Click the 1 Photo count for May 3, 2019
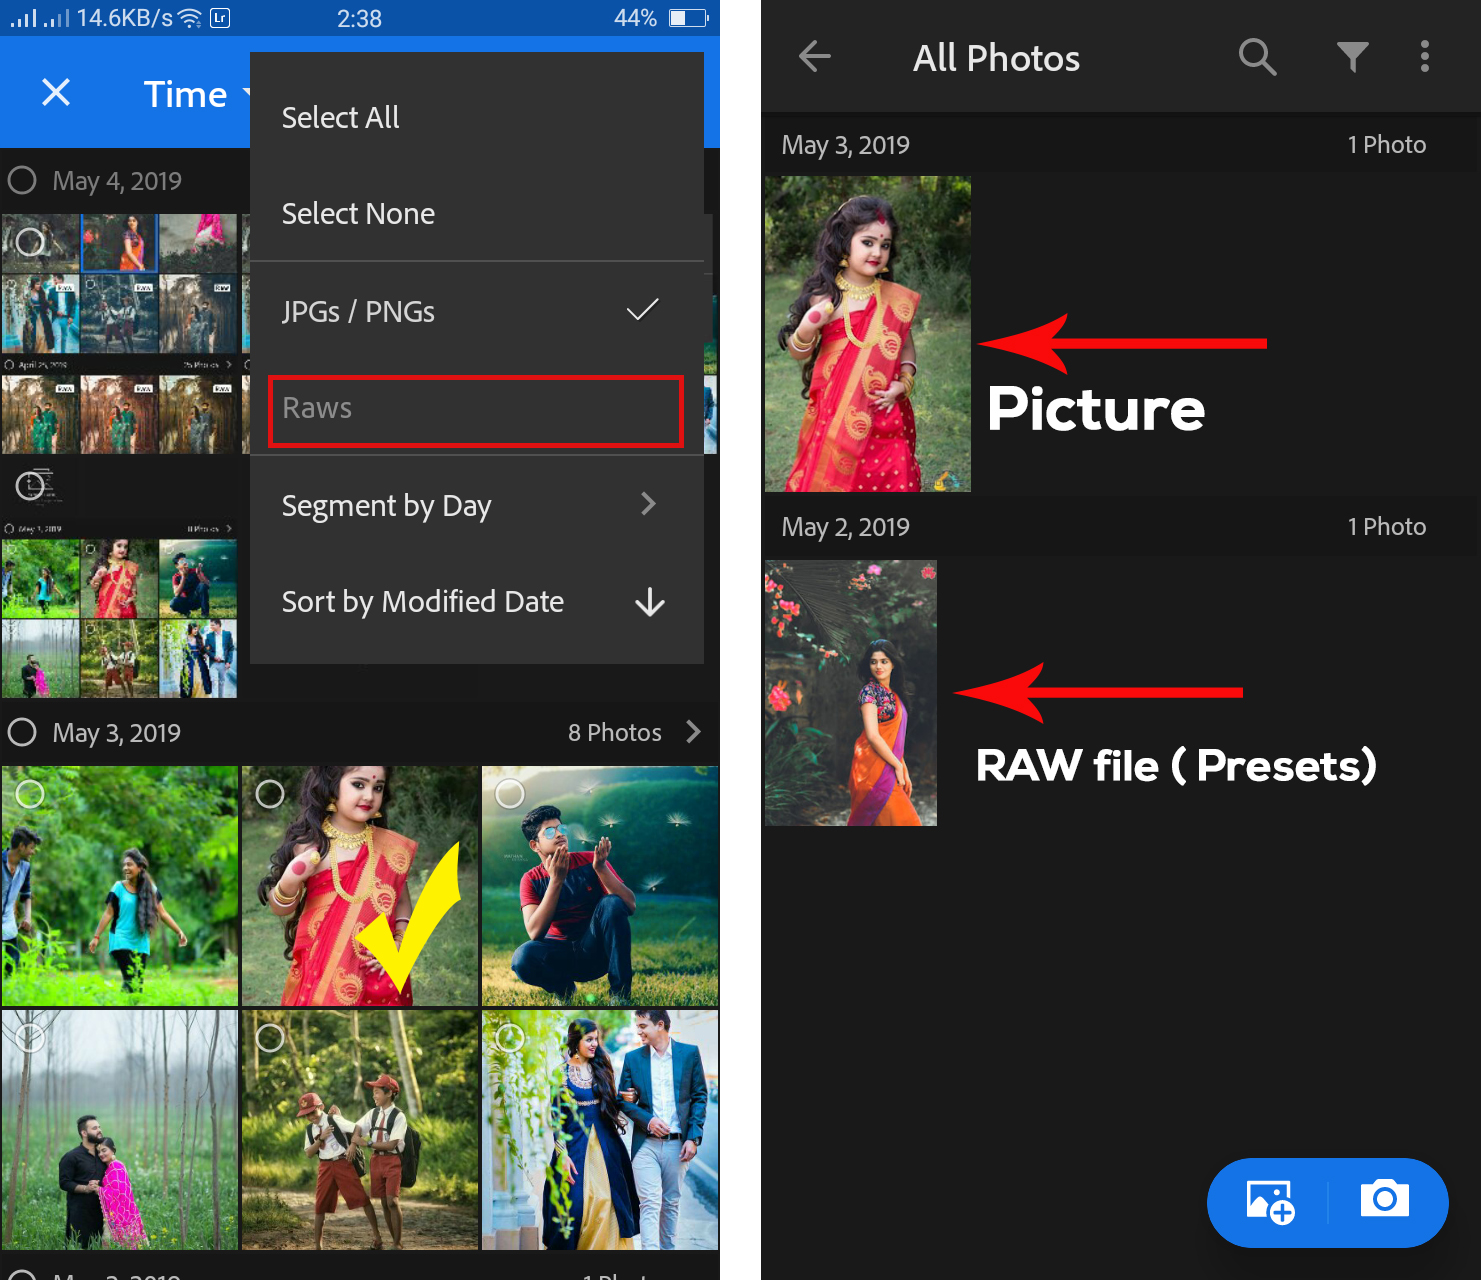 [1387, 145]
